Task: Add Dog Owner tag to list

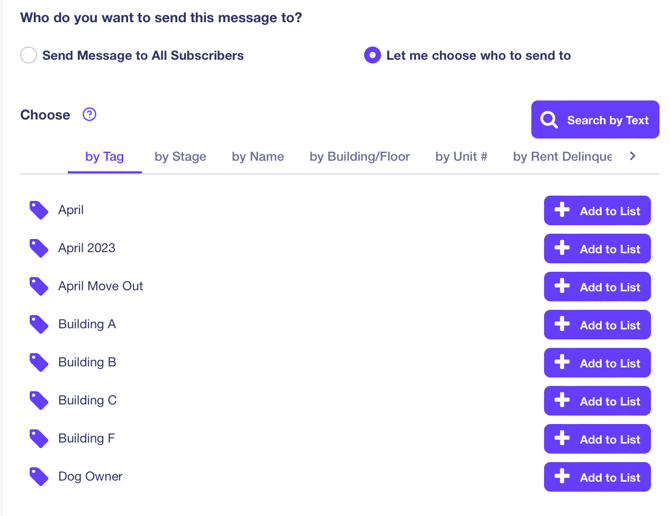Action: tap(597, 477)
